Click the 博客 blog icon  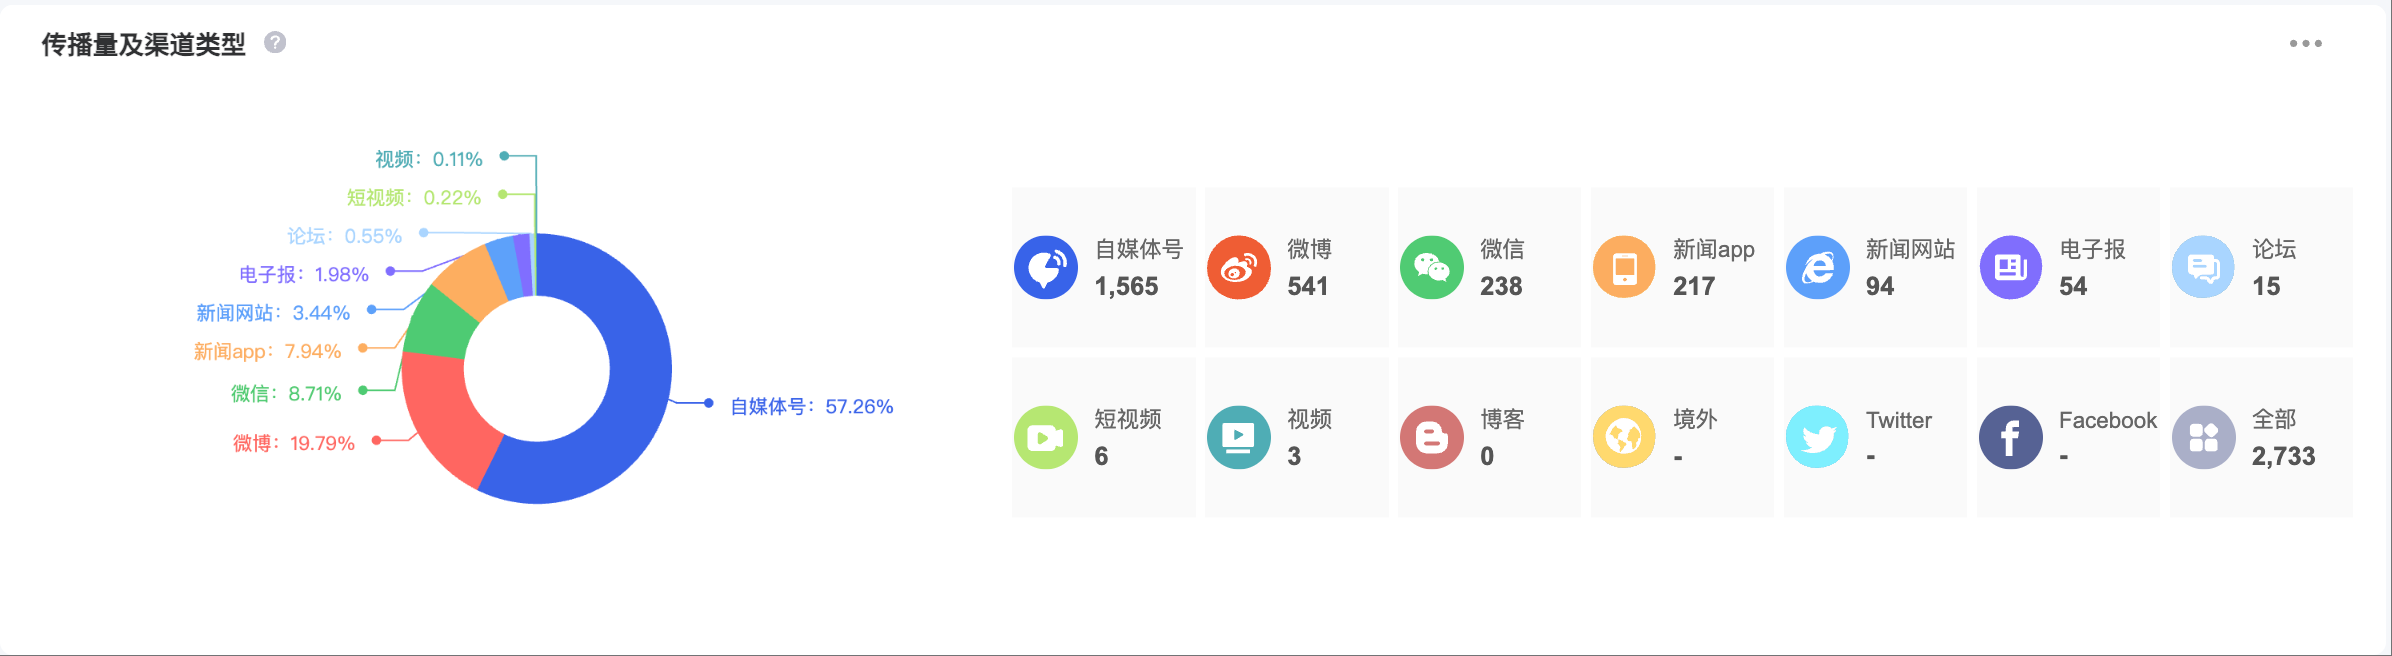[1432, 438]
